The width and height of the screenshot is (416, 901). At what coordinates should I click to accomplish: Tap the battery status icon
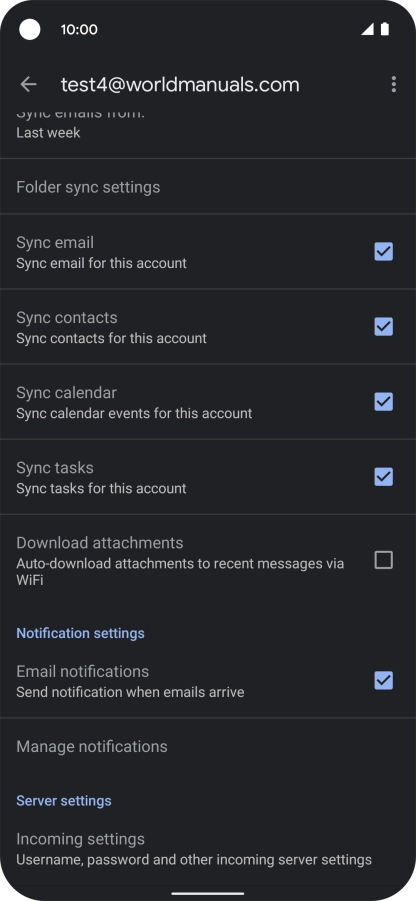coord(385,29)
